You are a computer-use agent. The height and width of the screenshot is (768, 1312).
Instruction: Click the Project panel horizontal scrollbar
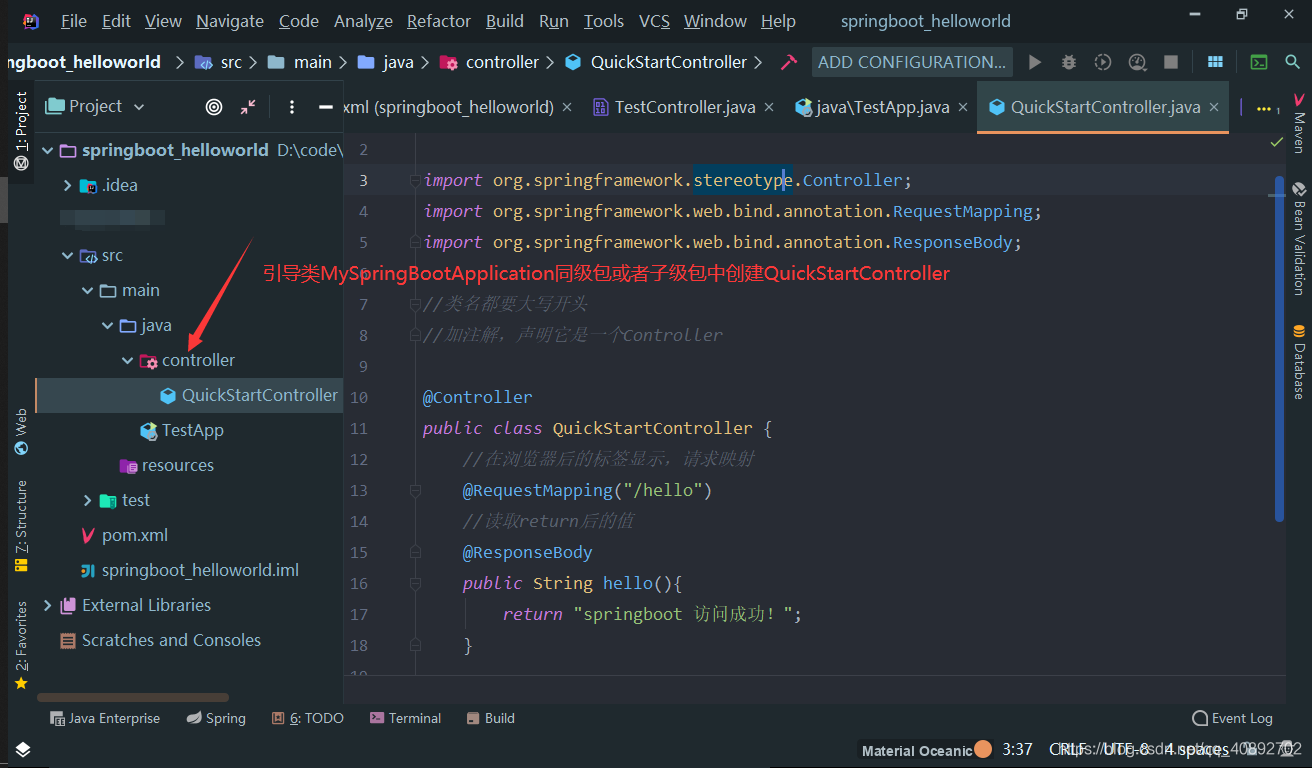[133, 698]
